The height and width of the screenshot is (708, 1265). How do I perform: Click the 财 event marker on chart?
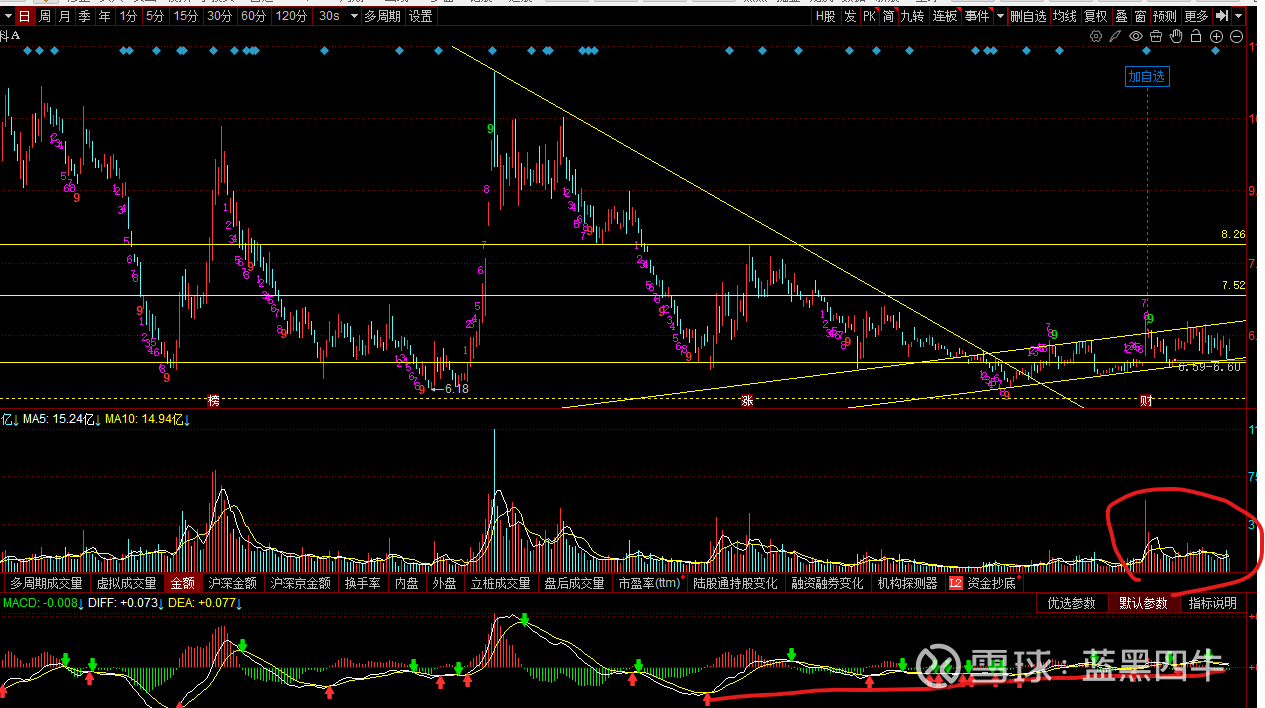click(x=1146, y=401)
